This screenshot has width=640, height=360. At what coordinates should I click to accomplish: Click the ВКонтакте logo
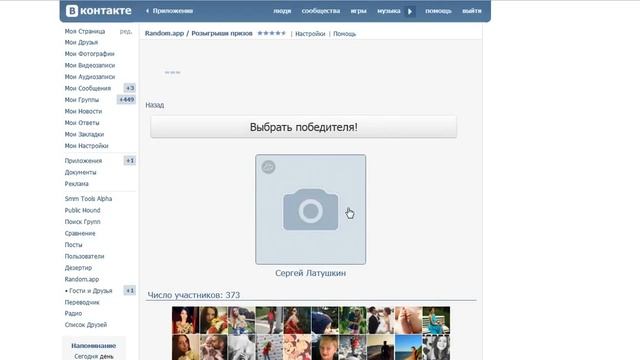pyautogui.click(x=99, y=11)
